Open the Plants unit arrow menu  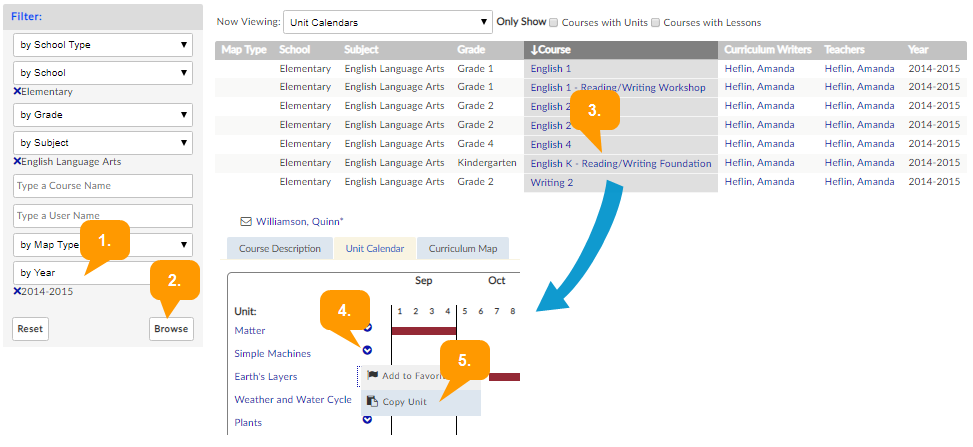point(367,419)
